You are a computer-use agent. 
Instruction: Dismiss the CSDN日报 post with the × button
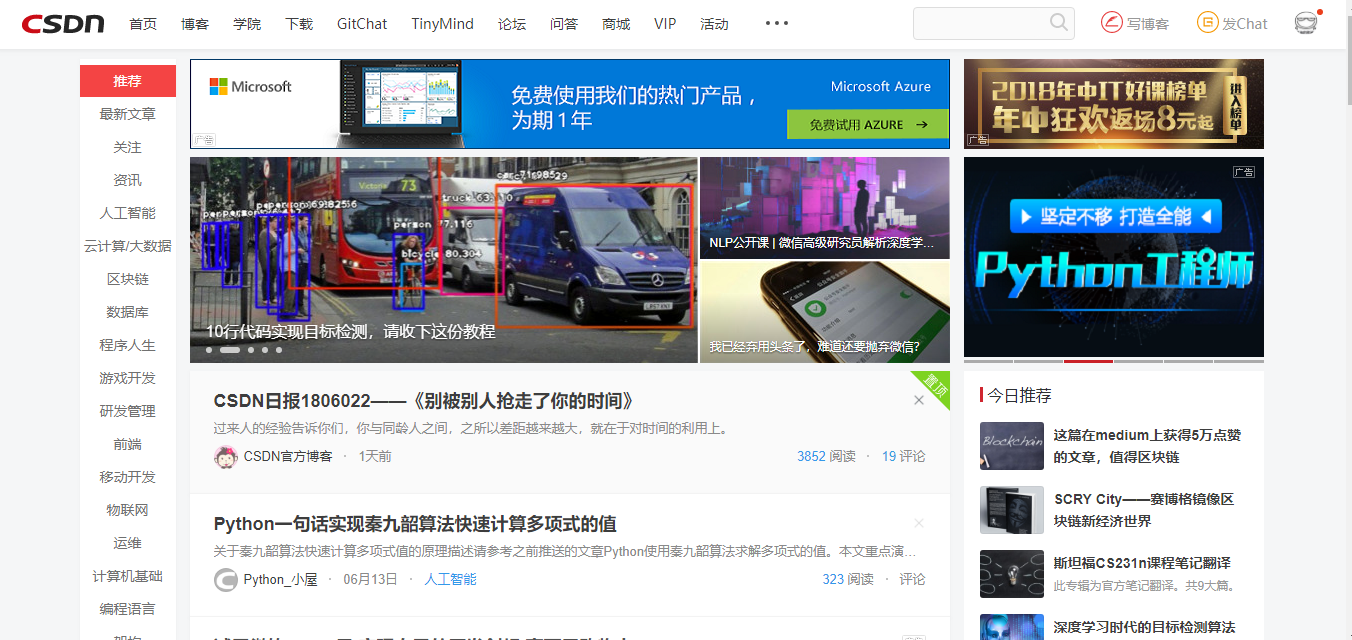coord(918,399)
